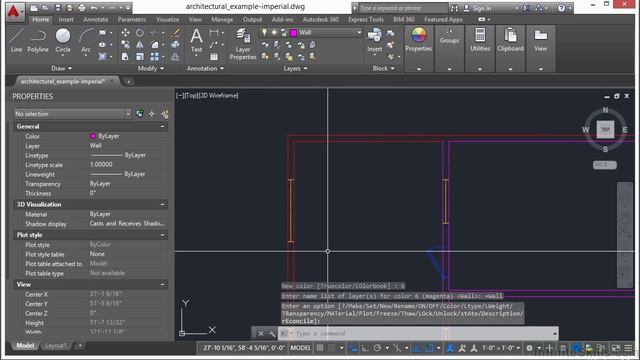Click the customize wrench icon on command line
This screenshot has height=360, width=640.
pos(272,334)
